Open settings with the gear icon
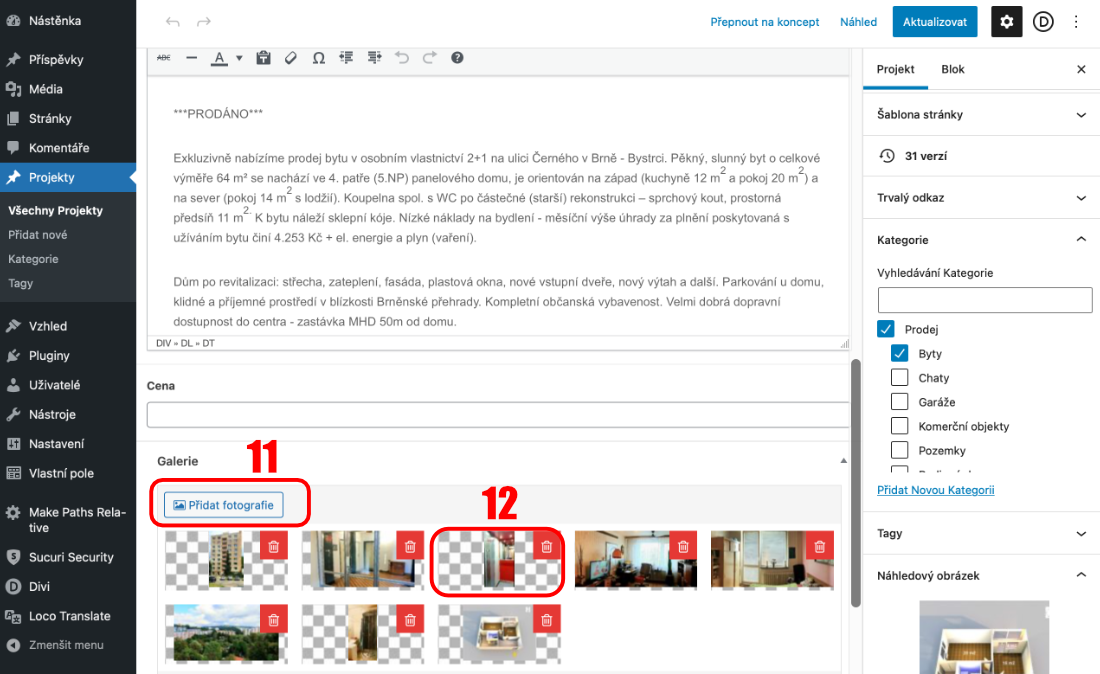 coord(1006,22)
